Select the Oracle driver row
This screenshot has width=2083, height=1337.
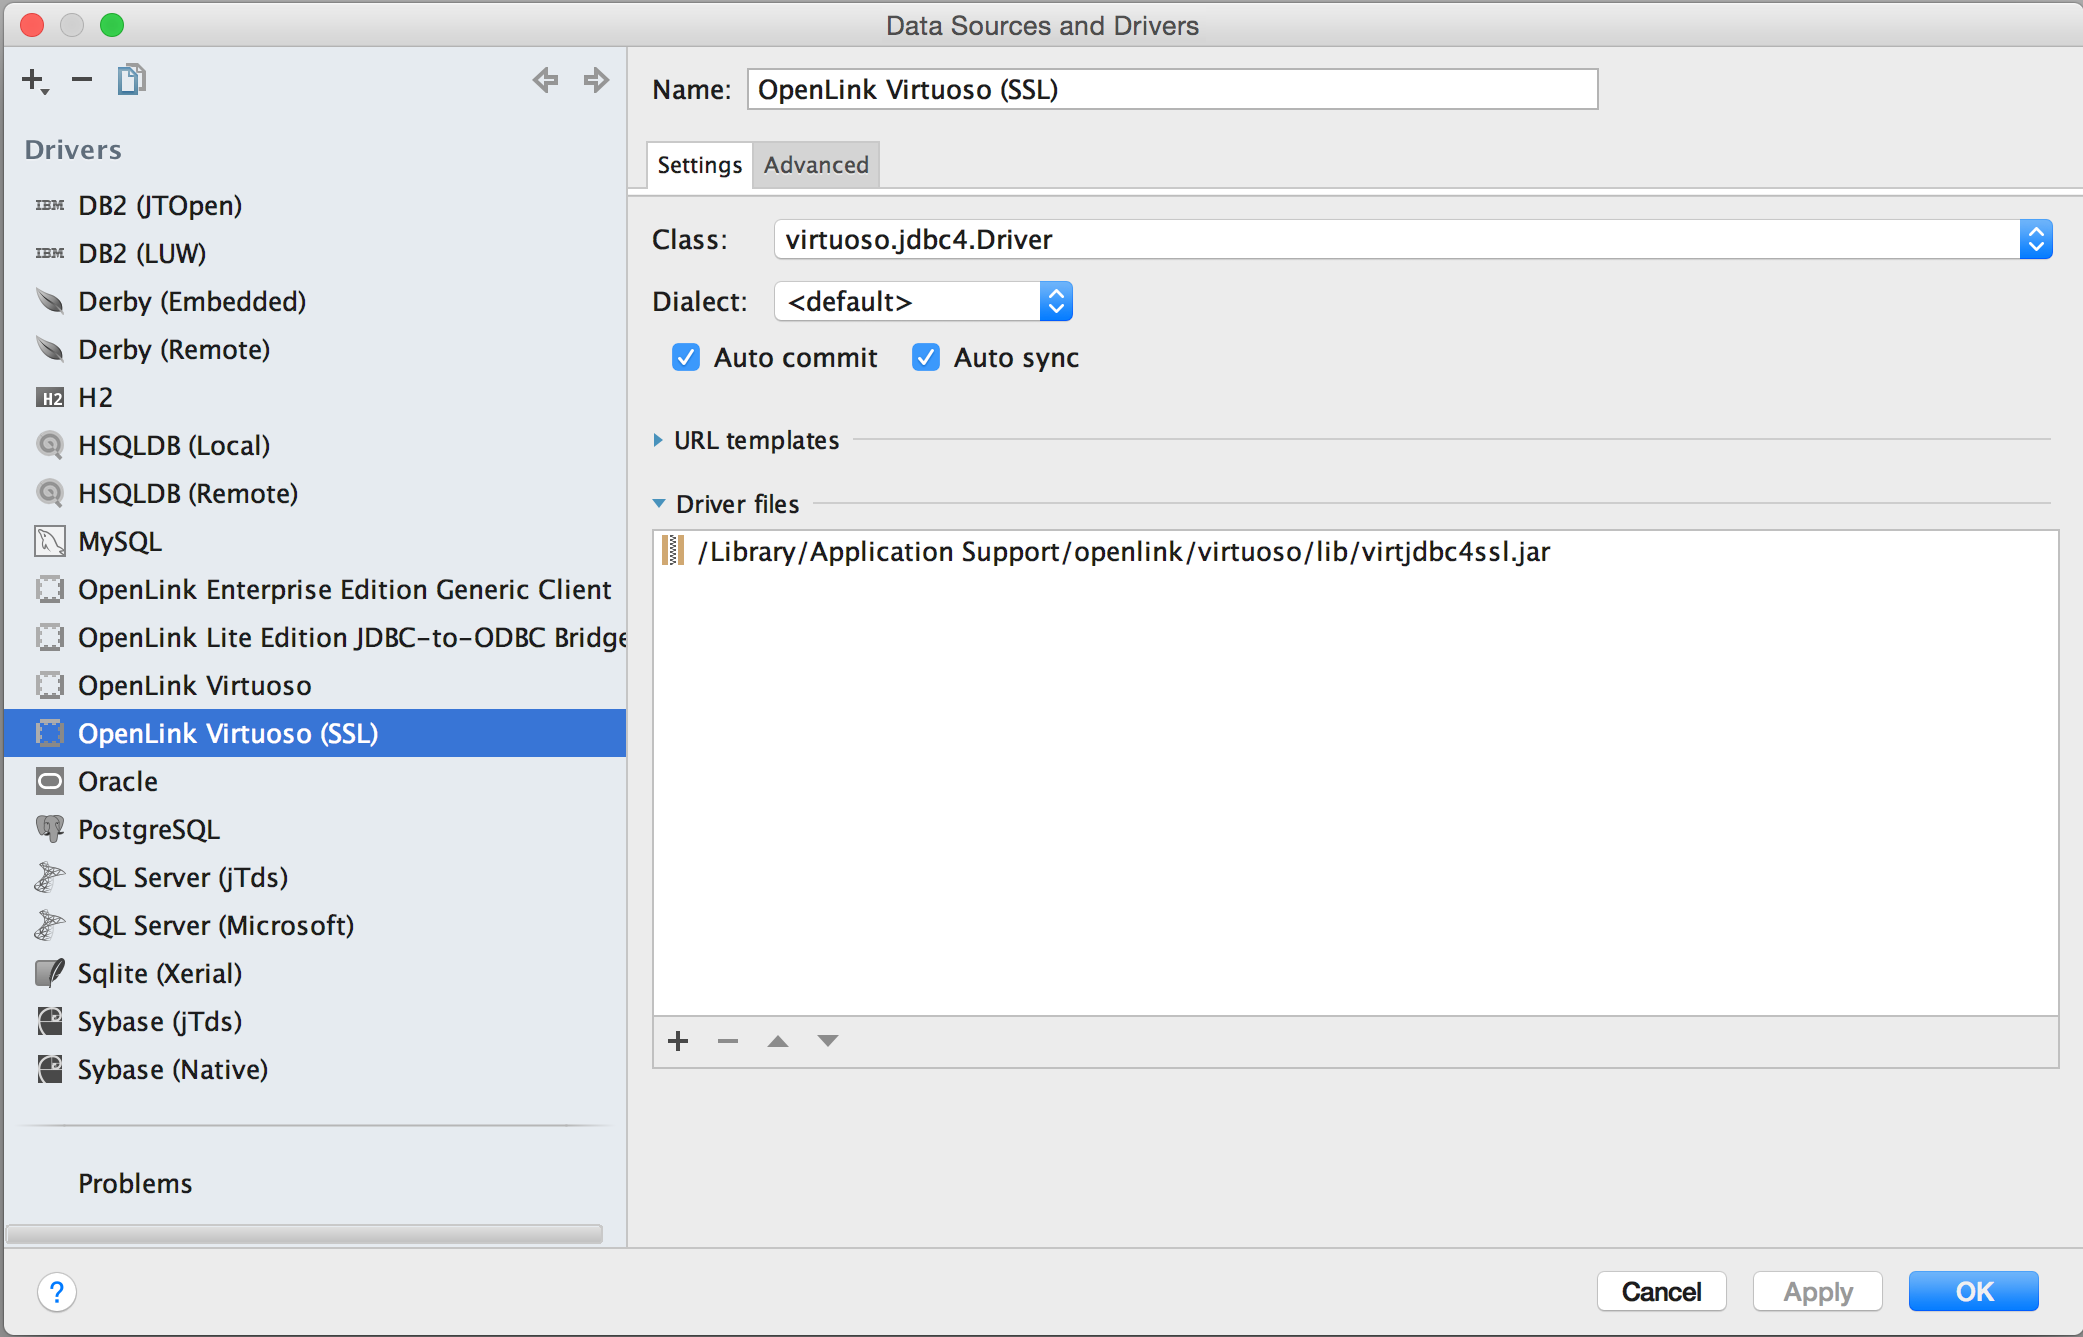coord(315,781)
